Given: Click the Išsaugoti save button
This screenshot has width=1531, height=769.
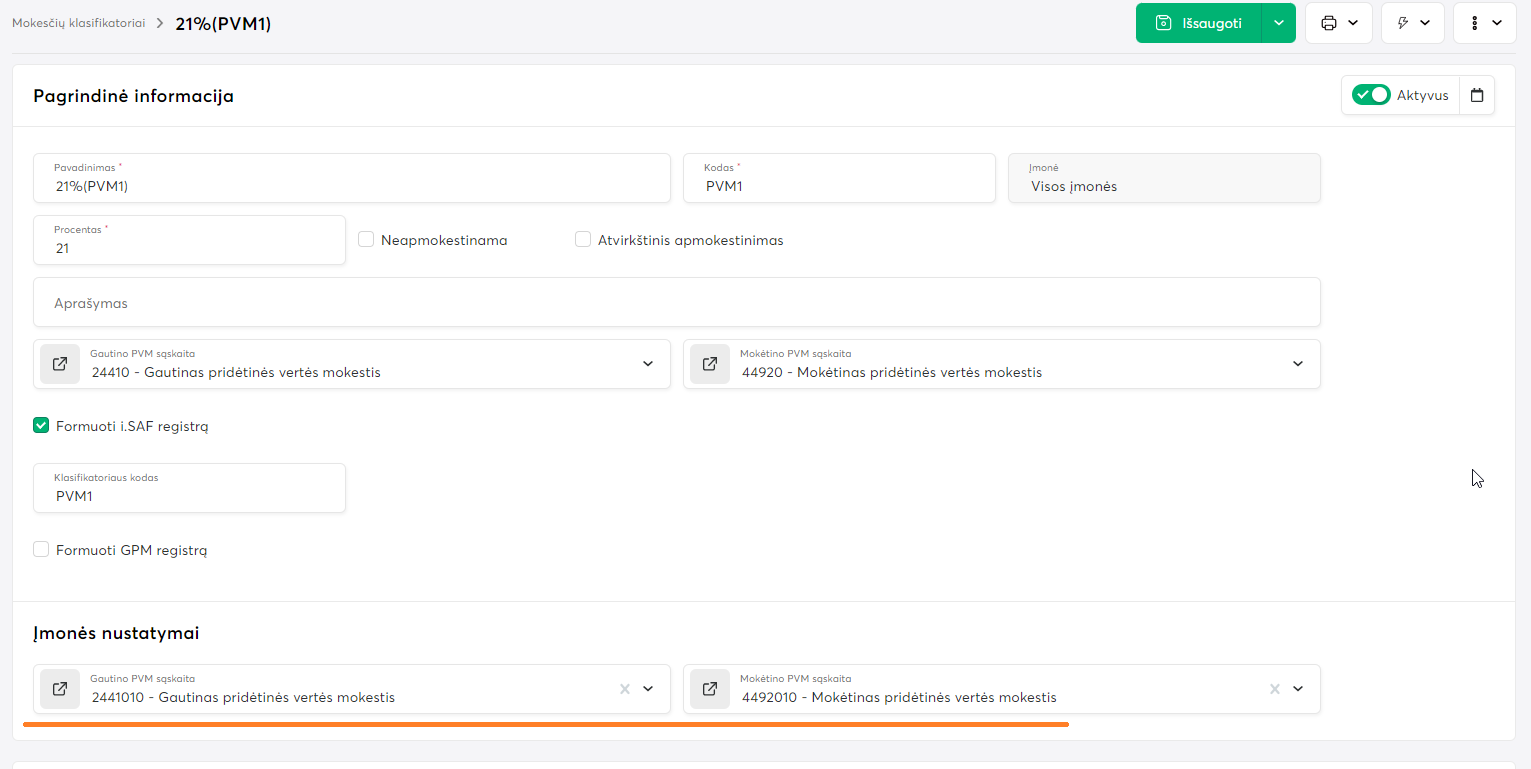Looking at the screenshot, I should (1198, 23).
